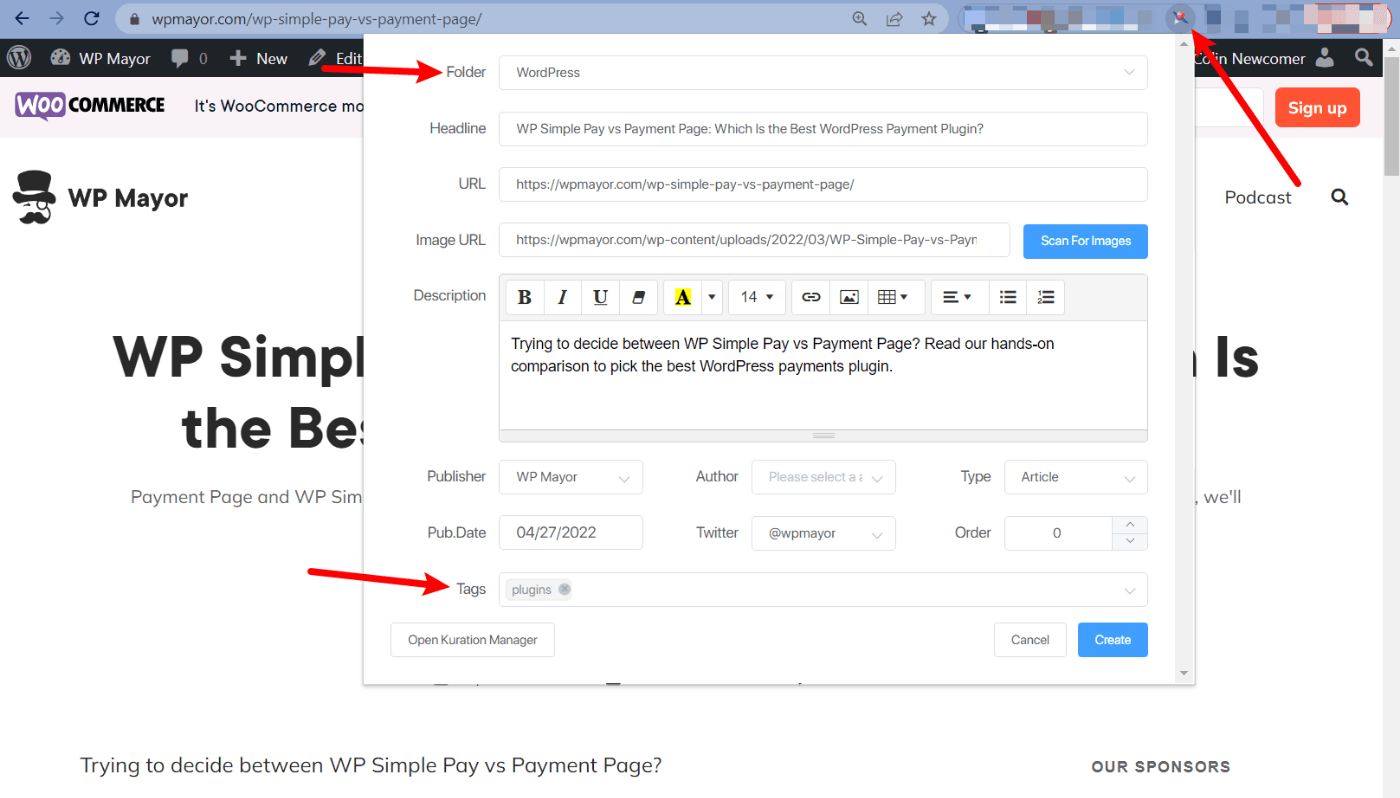Image resolution: width=1400 pixels, height=798 pixels.
Task: Apply italic formatting to description
Action: point(562,297)
